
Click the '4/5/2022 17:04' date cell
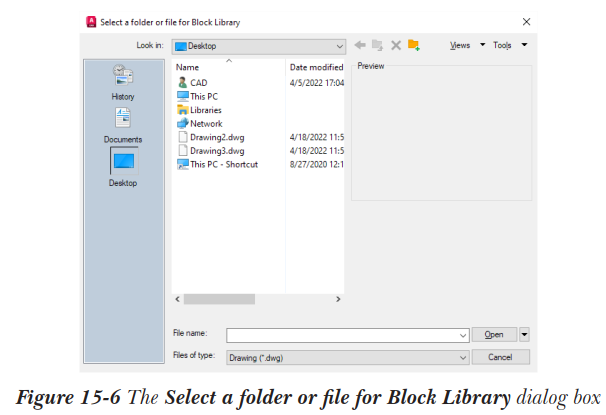(317, 83)
